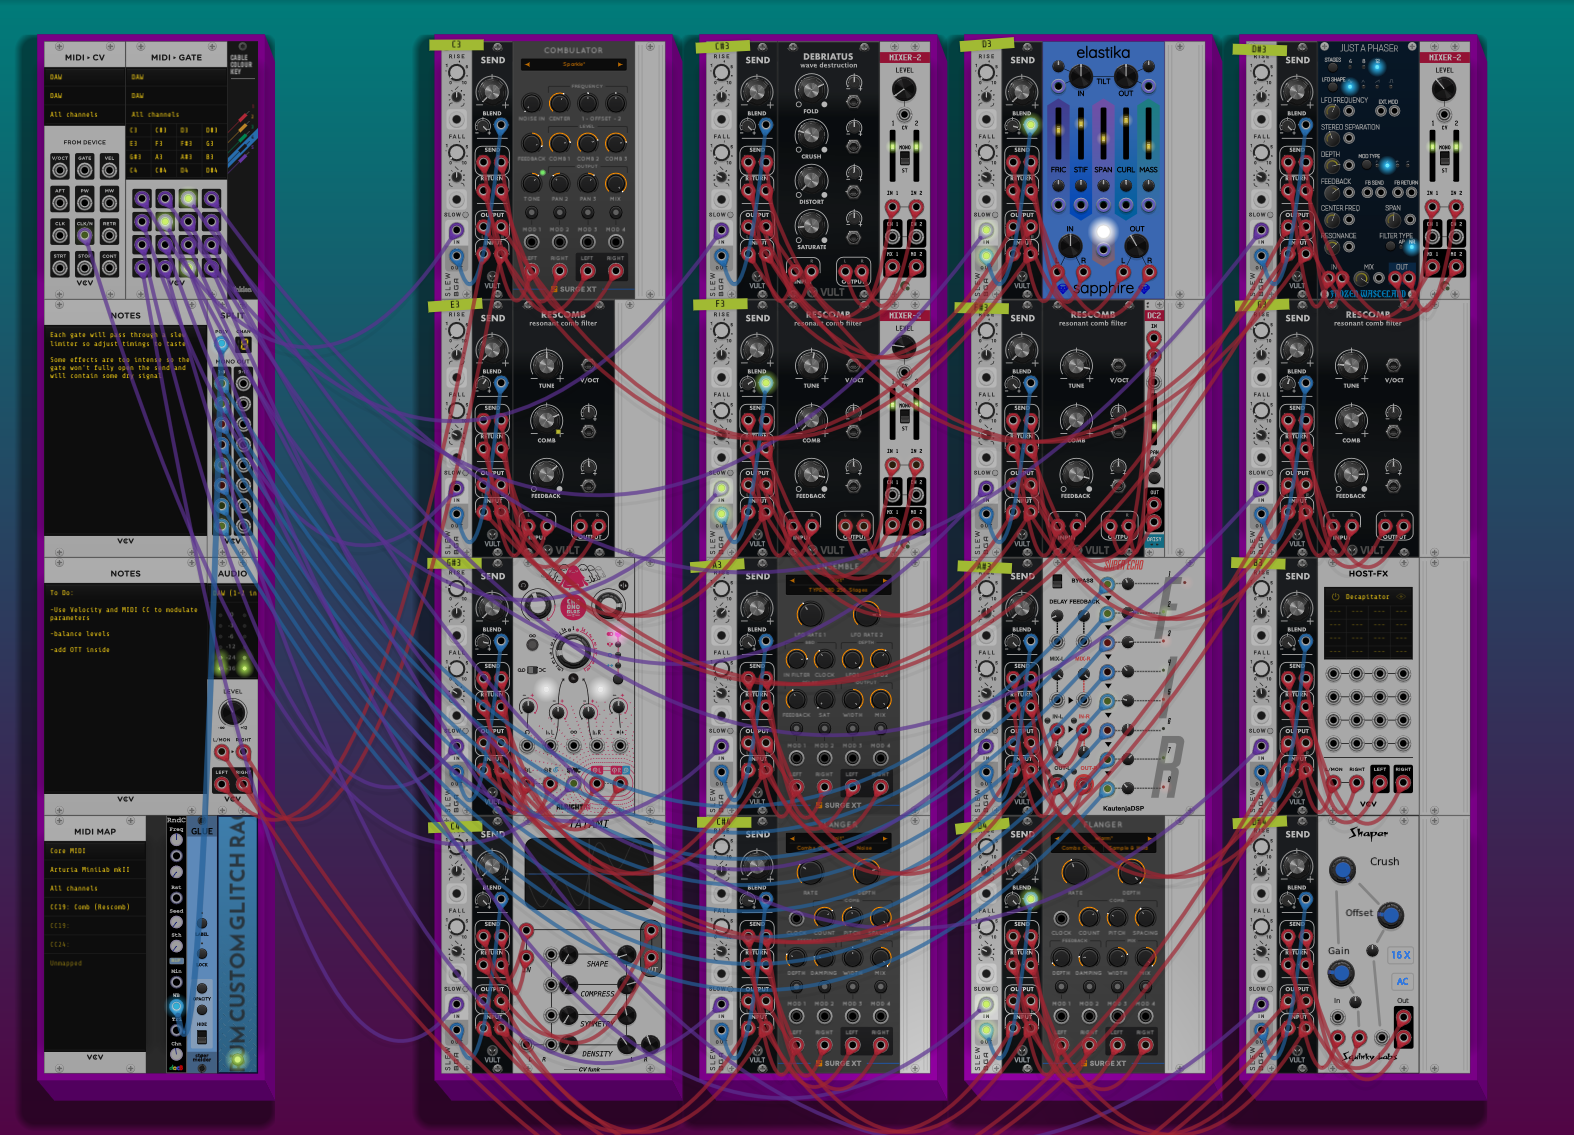Screen dimensions: 1574x1135
Task: Click the Elastika power button
Action: pos(1103,231)
